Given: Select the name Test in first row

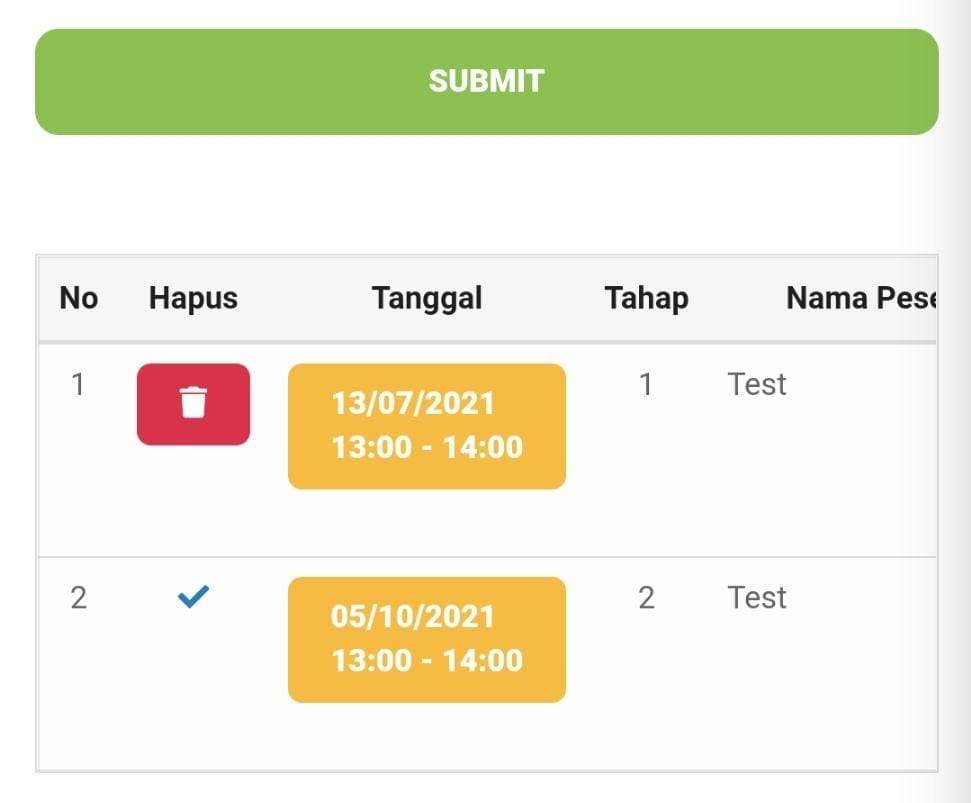Looking at the screenshot, I should click(757, 384).
